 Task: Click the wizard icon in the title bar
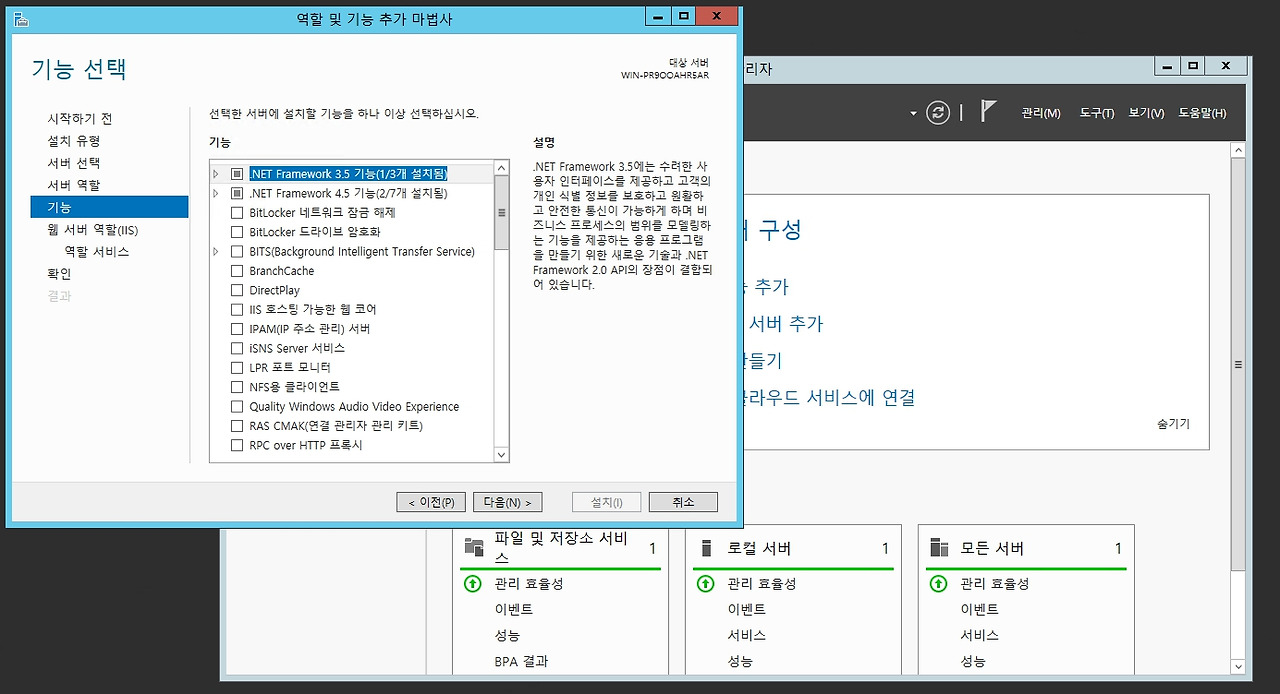click(21, 19)
